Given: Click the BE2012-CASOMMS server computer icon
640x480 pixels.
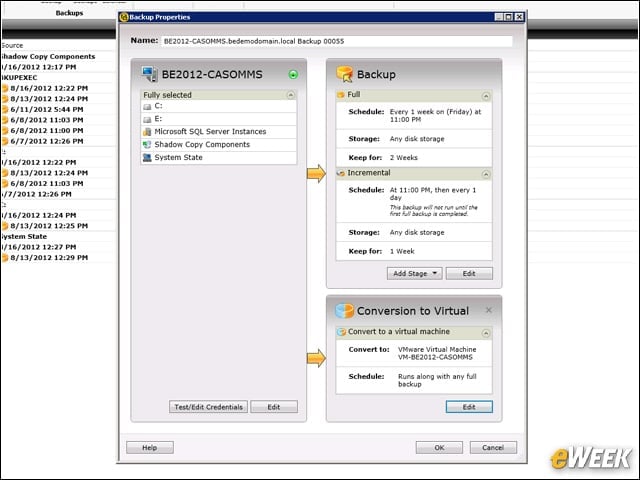Looking at the screenshot, I should click(x=149, y=74).
